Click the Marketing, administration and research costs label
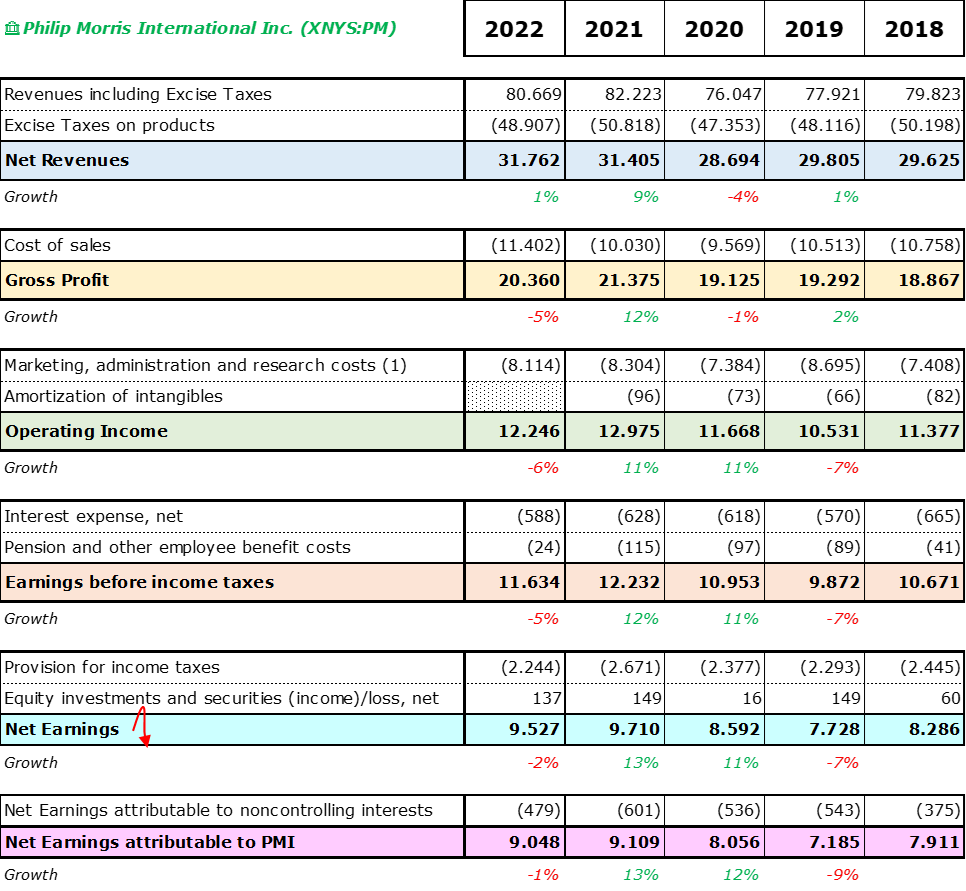966x891 pixels. (205, 365)
